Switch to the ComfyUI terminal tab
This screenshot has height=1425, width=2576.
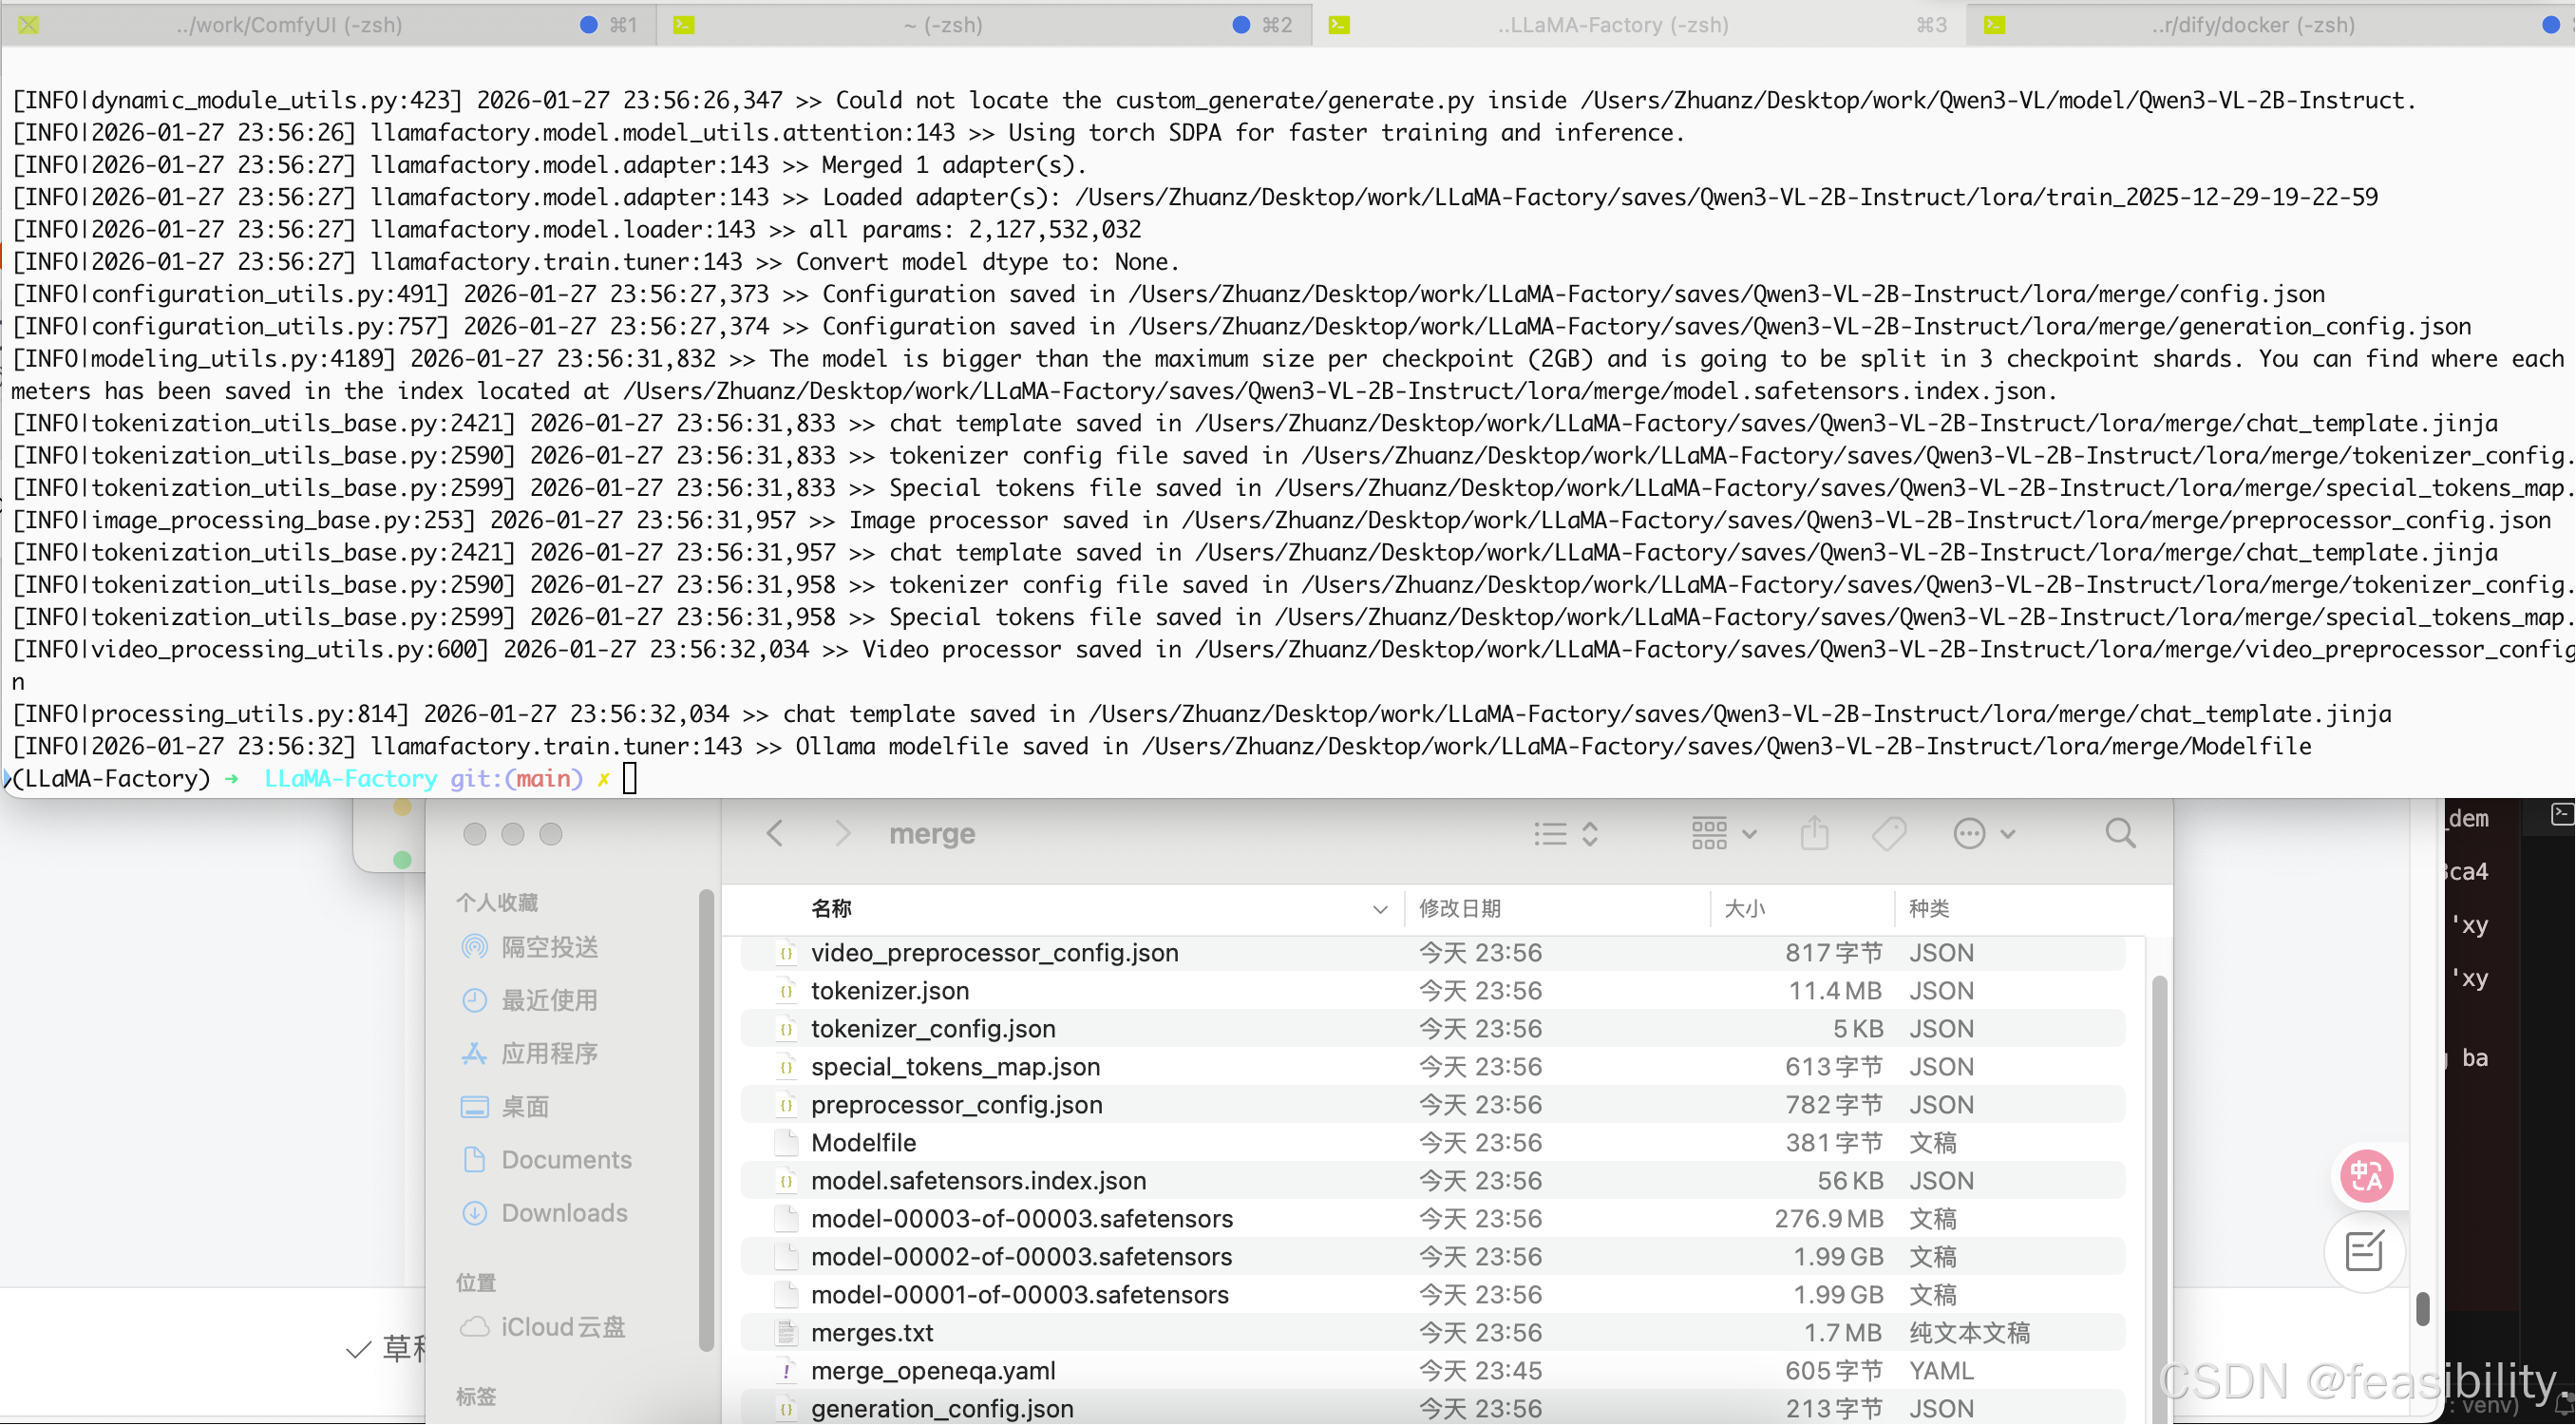pos(290,25)
